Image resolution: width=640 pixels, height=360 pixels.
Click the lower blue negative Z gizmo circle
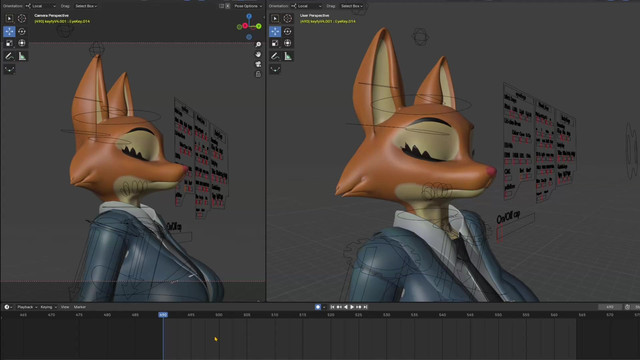249,37
